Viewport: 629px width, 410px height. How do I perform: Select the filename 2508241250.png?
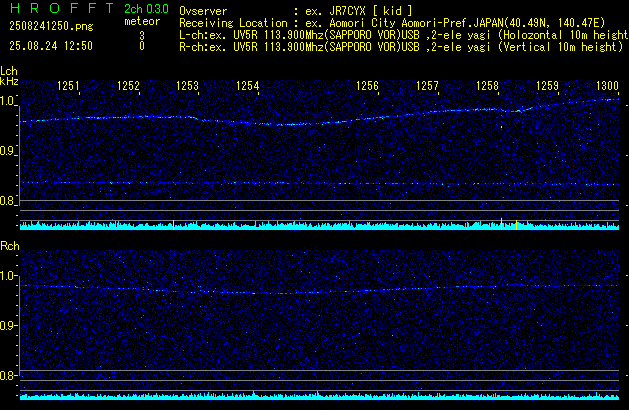click(x=51, y=26)
